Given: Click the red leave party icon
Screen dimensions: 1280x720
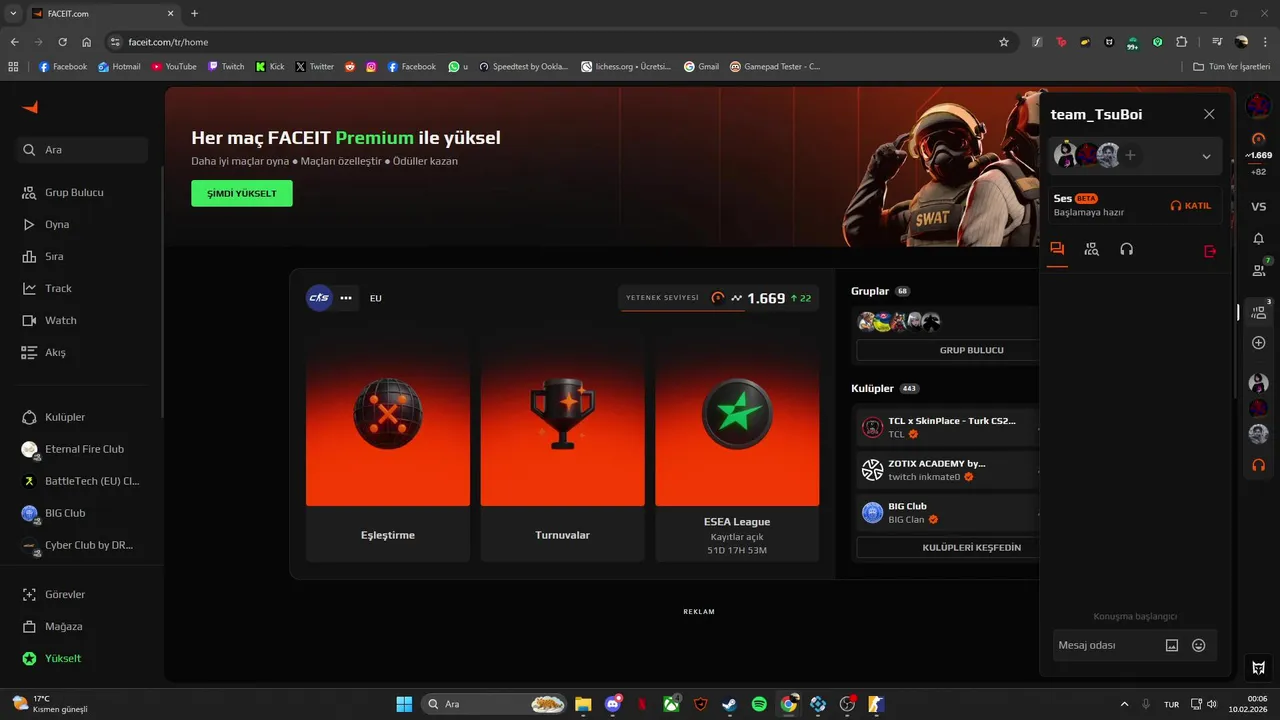Looking at the screenshot, I should point(1210,251).
